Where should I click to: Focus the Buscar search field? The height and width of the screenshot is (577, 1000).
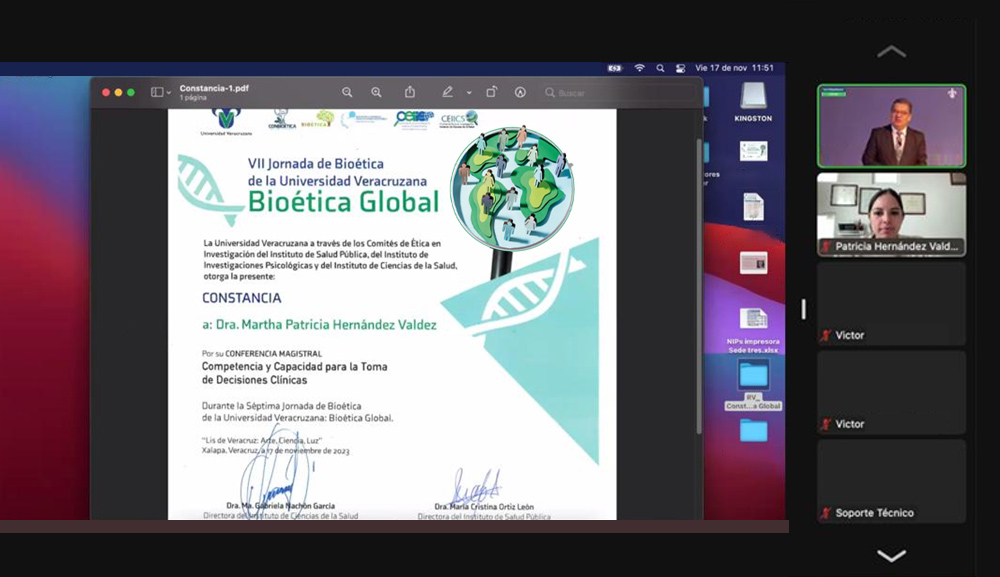coord(617,93)
